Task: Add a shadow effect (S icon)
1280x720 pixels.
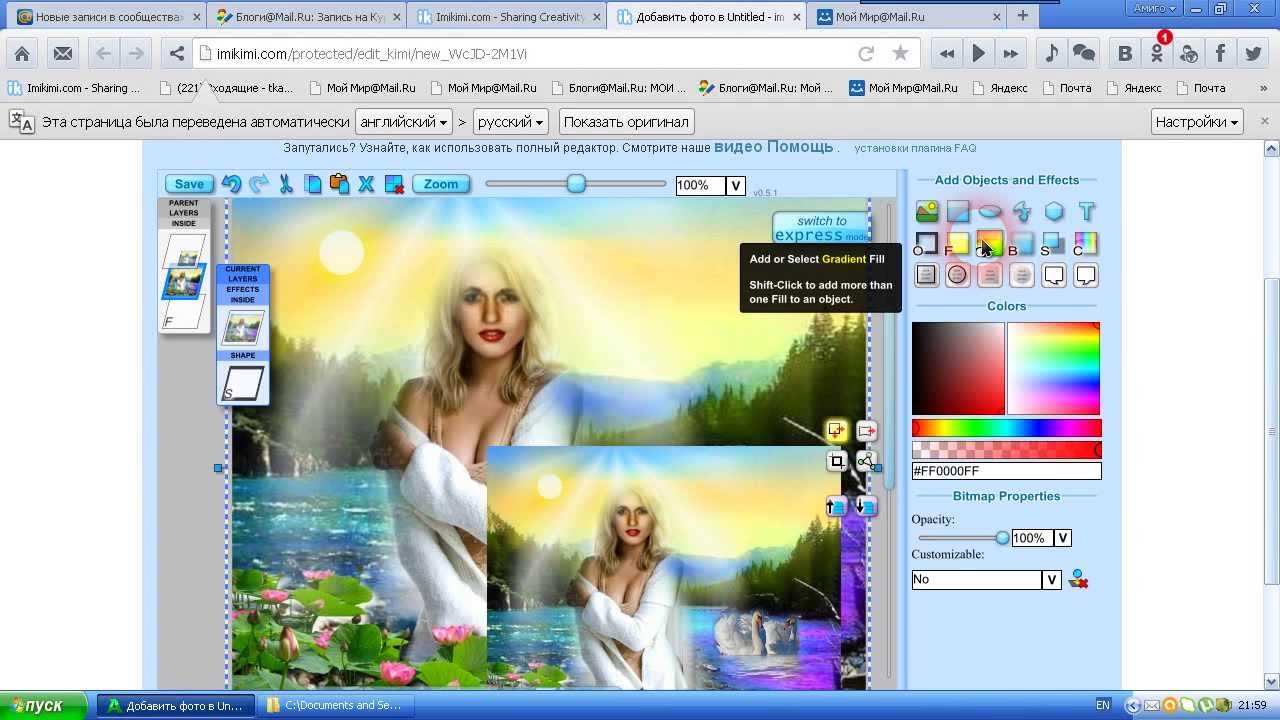Action: [x=1054, y=243]
